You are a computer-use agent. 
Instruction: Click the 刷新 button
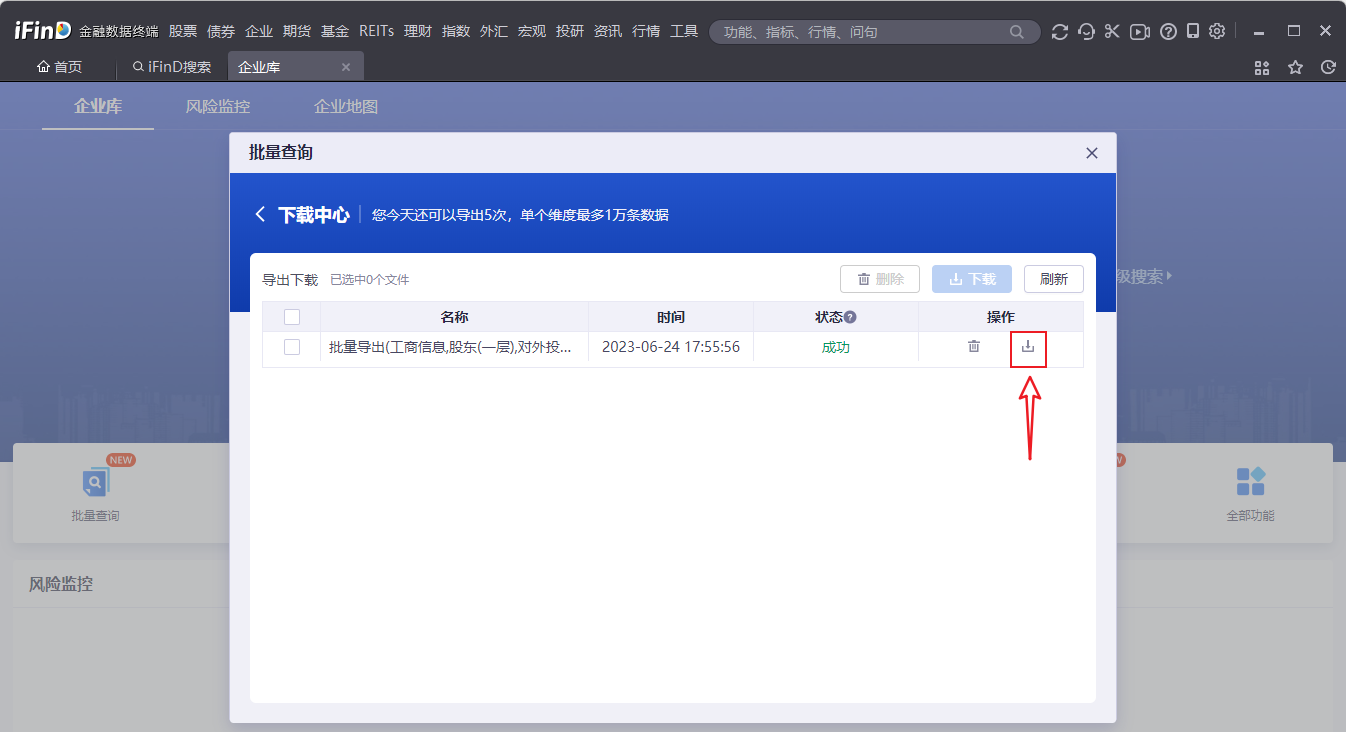coord(1053,279)
